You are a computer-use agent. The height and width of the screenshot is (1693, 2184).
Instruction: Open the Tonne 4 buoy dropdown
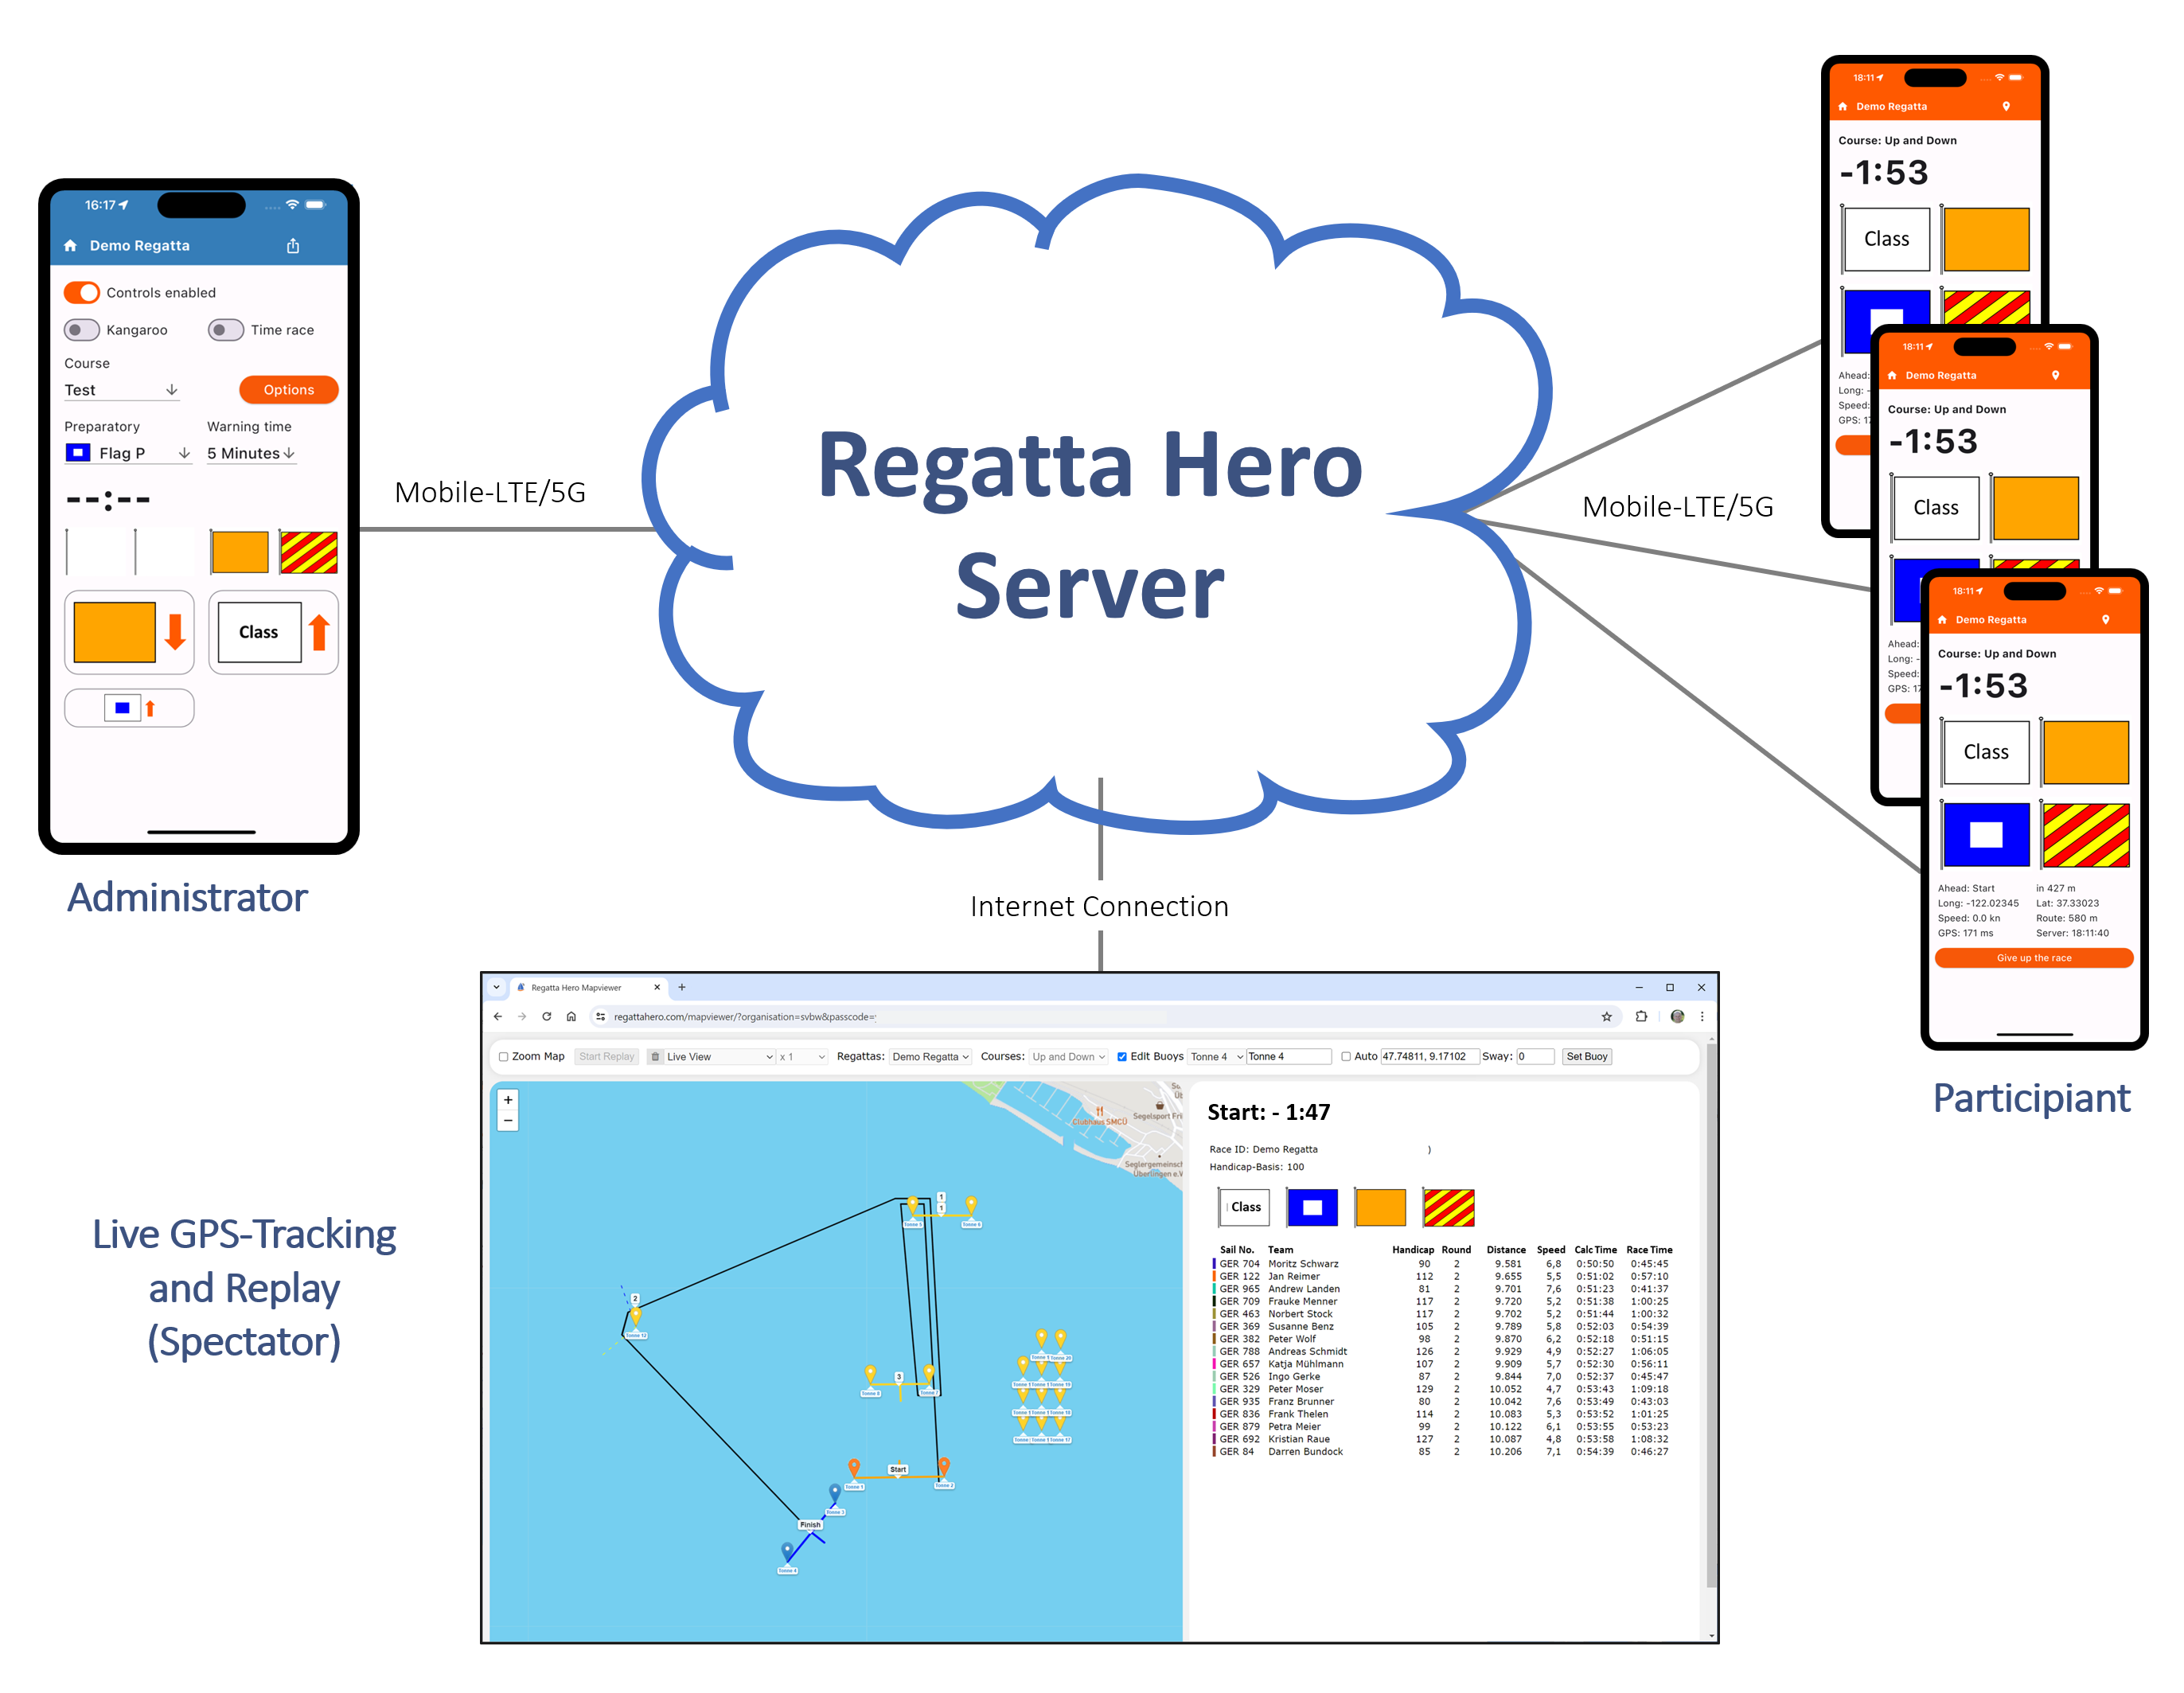tap(1216, 1056)
